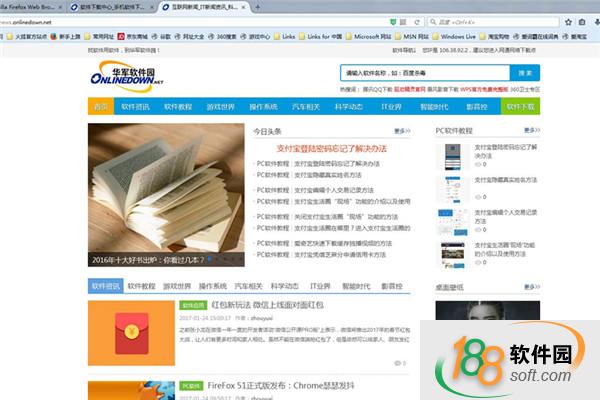Open 操作系统 in the blue navigation bar
This screenshot has width=600, height=400.
(x=263, y=106)
